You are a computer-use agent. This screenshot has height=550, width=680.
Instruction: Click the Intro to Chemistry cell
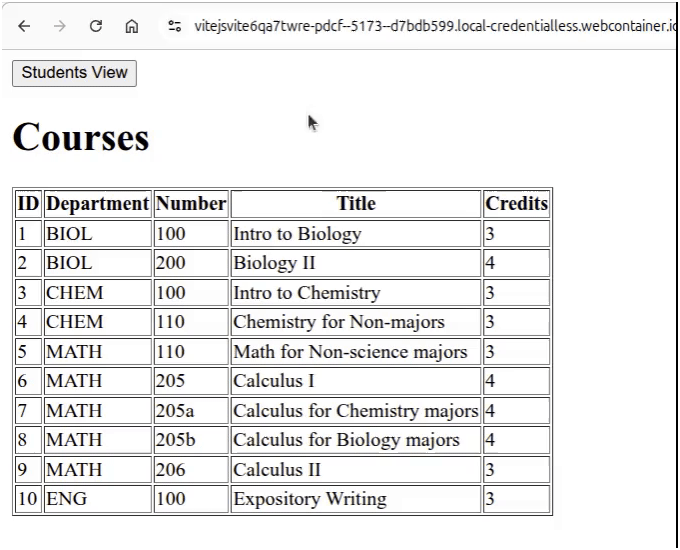tap(306, 293)
